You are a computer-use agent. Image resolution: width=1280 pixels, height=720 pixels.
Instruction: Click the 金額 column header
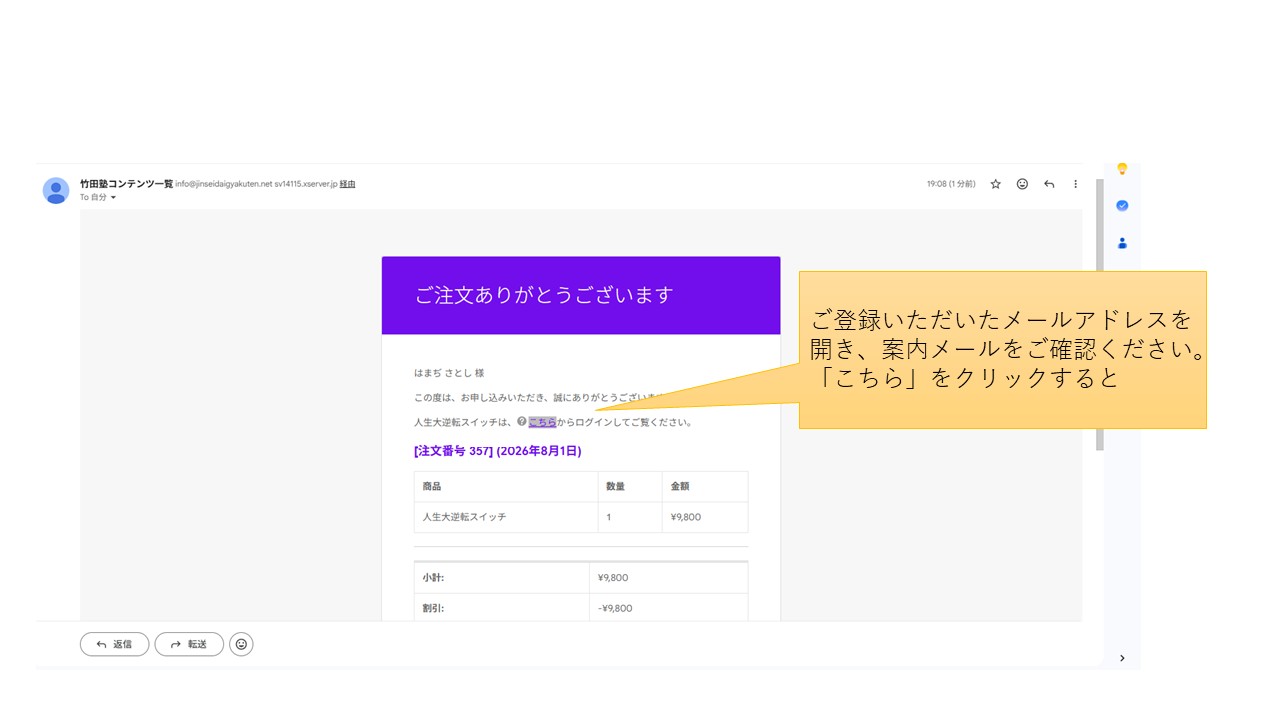pos(680,487)
